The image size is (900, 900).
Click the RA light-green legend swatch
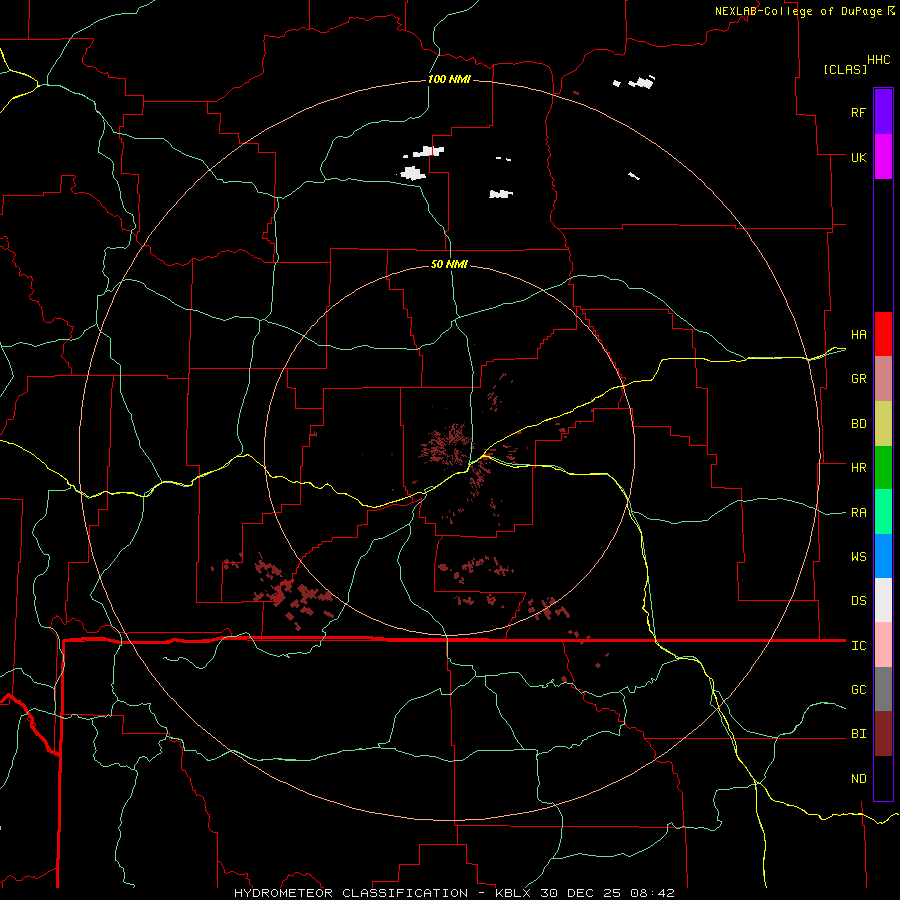pos(883,512)
